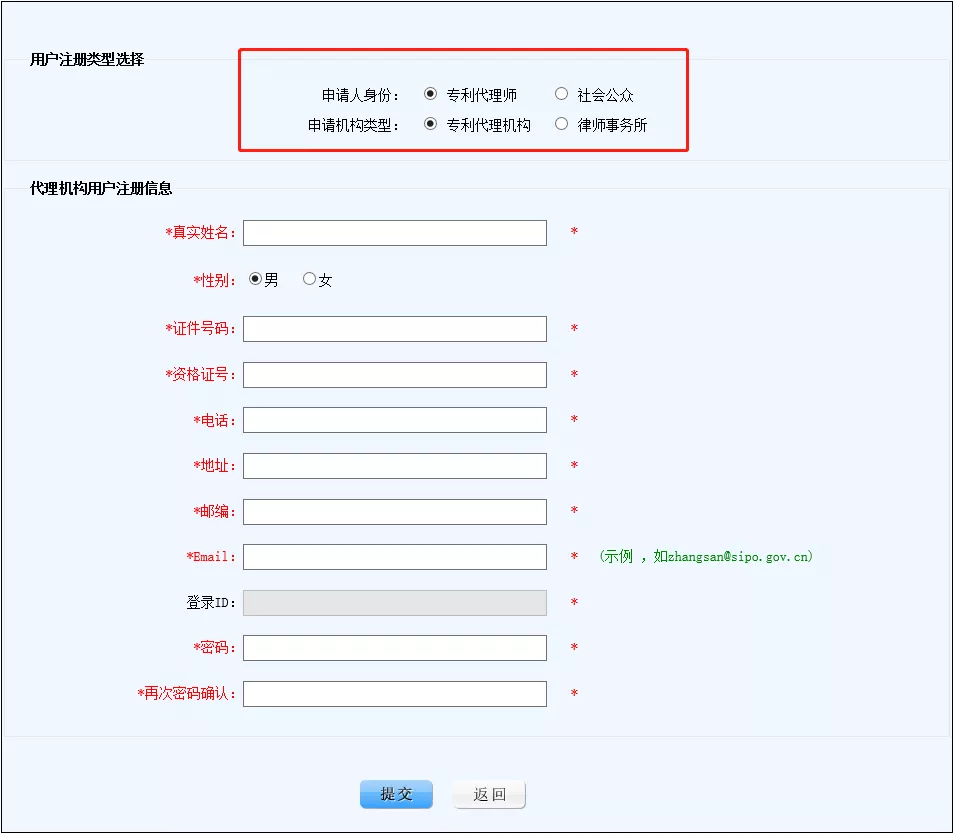Select 专利代理机构 organization type radio

(x=430, y=124)
